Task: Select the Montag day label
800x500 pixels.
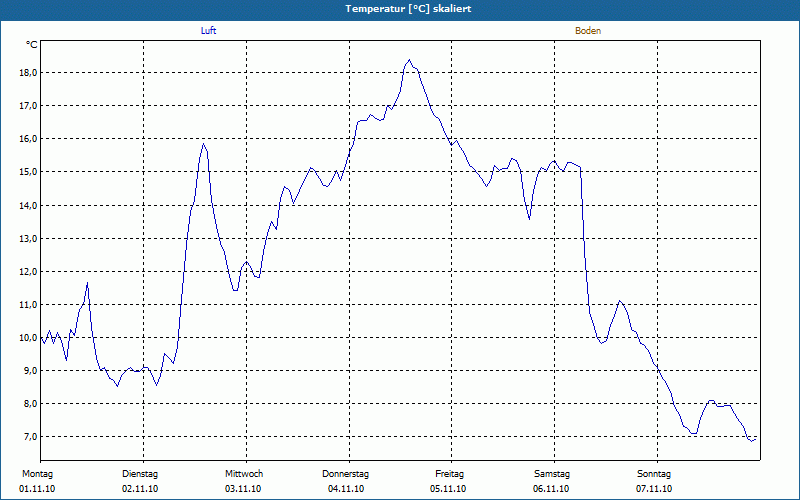Action: tap(37, 474)
